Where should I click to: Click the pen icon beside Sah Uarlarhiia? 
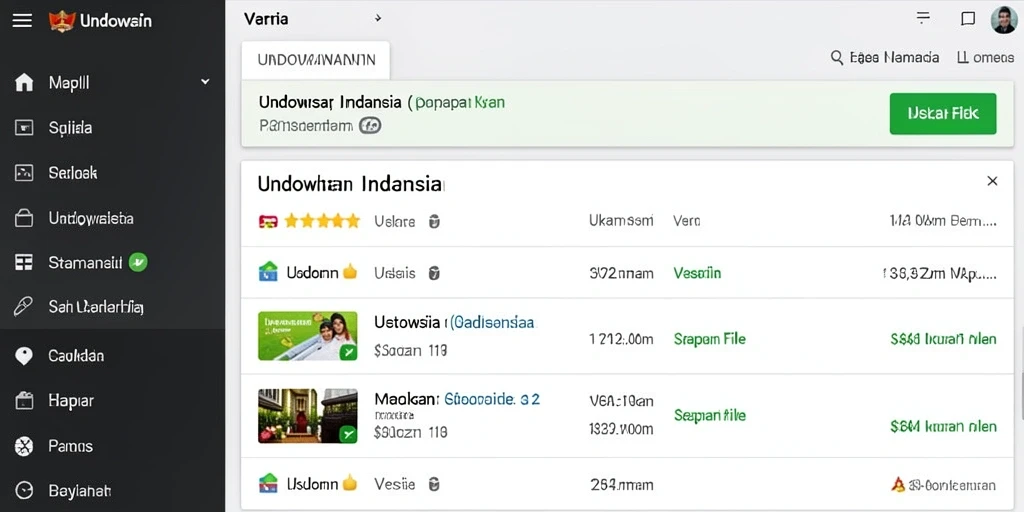click(24, 306)
